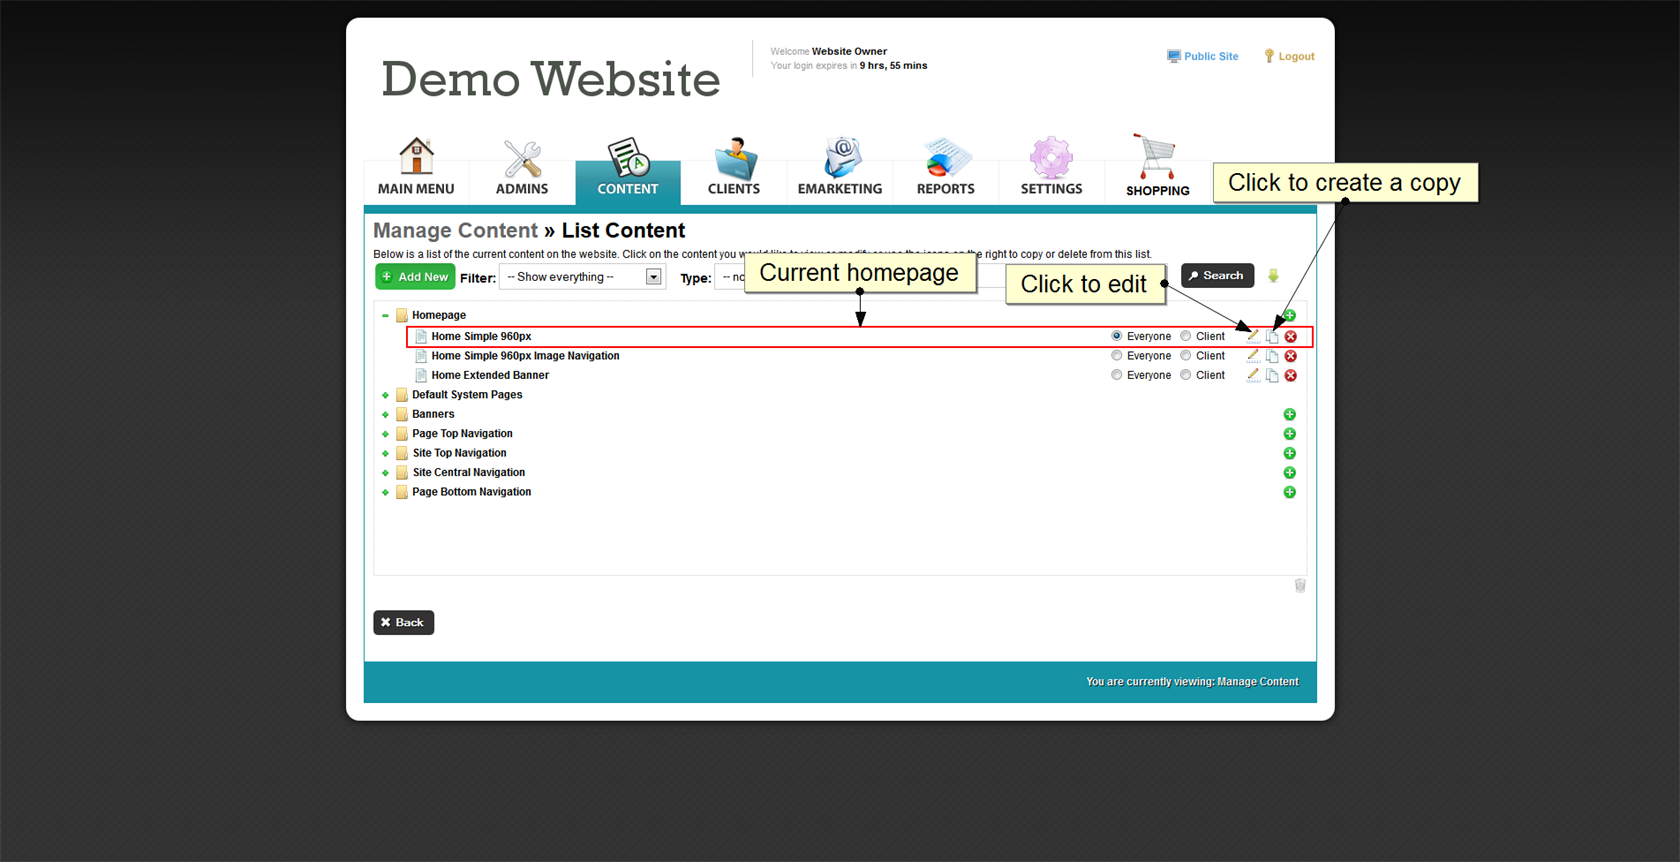Image resolution: width=1680 pixels, height=862 pixels.
Task: Expand the Default System Pages folder
Action: tap(385, 395)
